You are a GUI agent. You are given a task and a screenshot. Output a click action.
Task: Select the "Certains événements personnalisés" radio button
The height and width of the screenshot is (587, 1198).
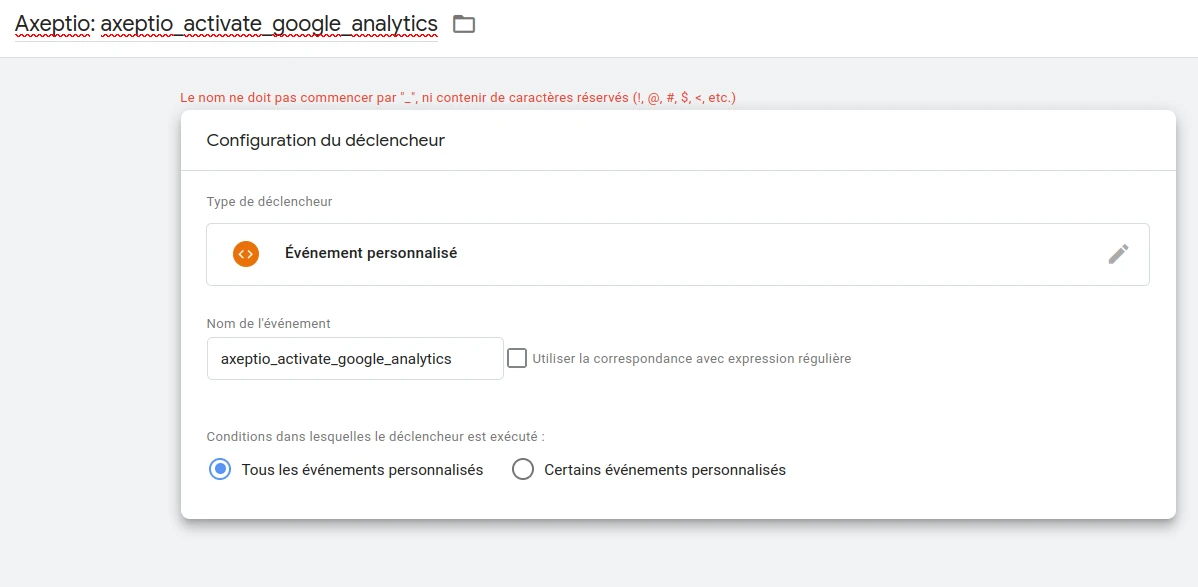(523, 469)
